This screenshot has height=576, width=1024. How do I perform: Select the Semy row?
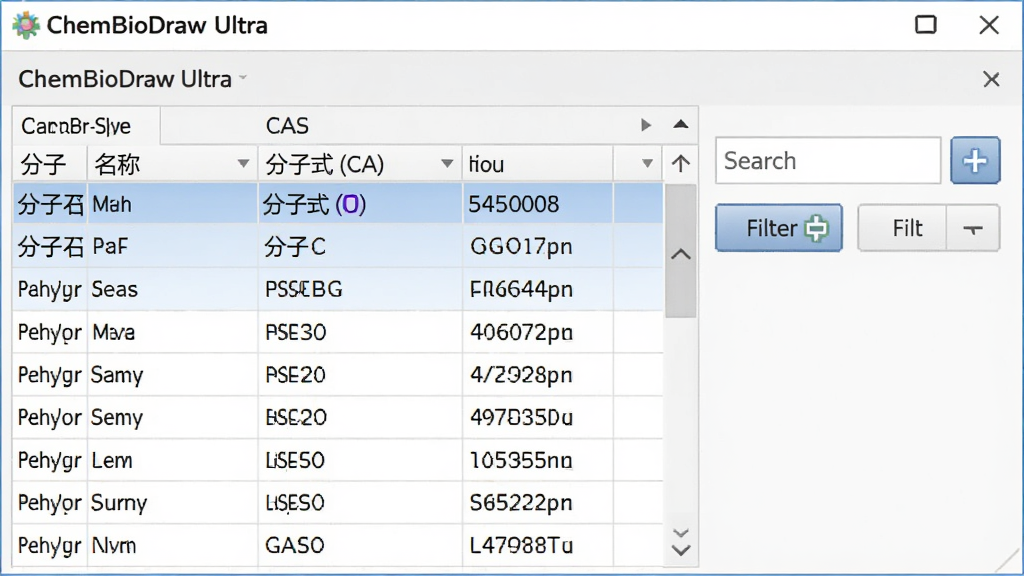click(338, 417)
